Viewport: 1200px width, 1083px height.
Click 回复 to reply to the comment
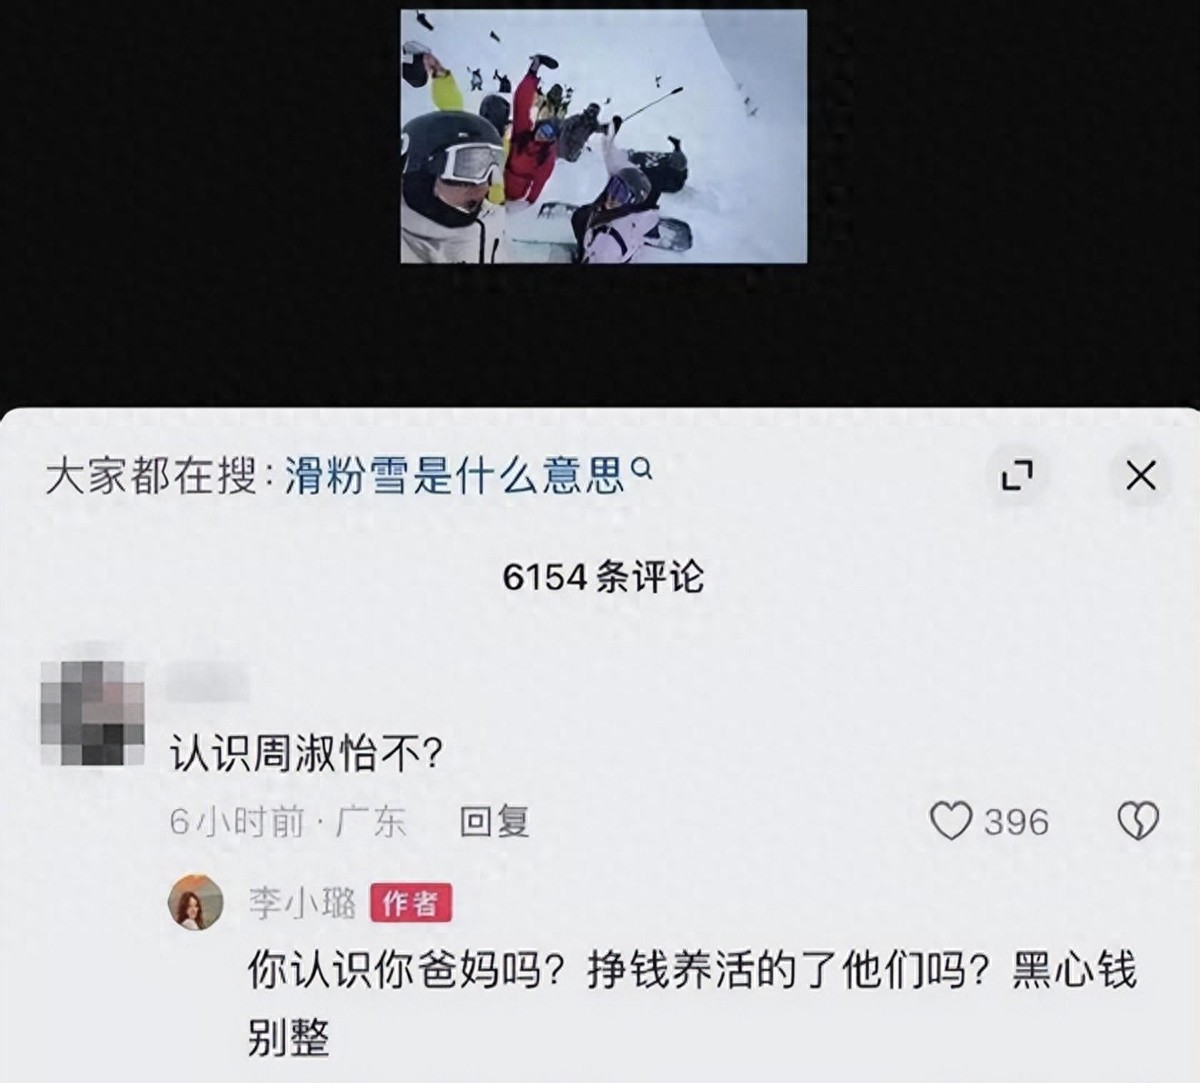[494, 822]
